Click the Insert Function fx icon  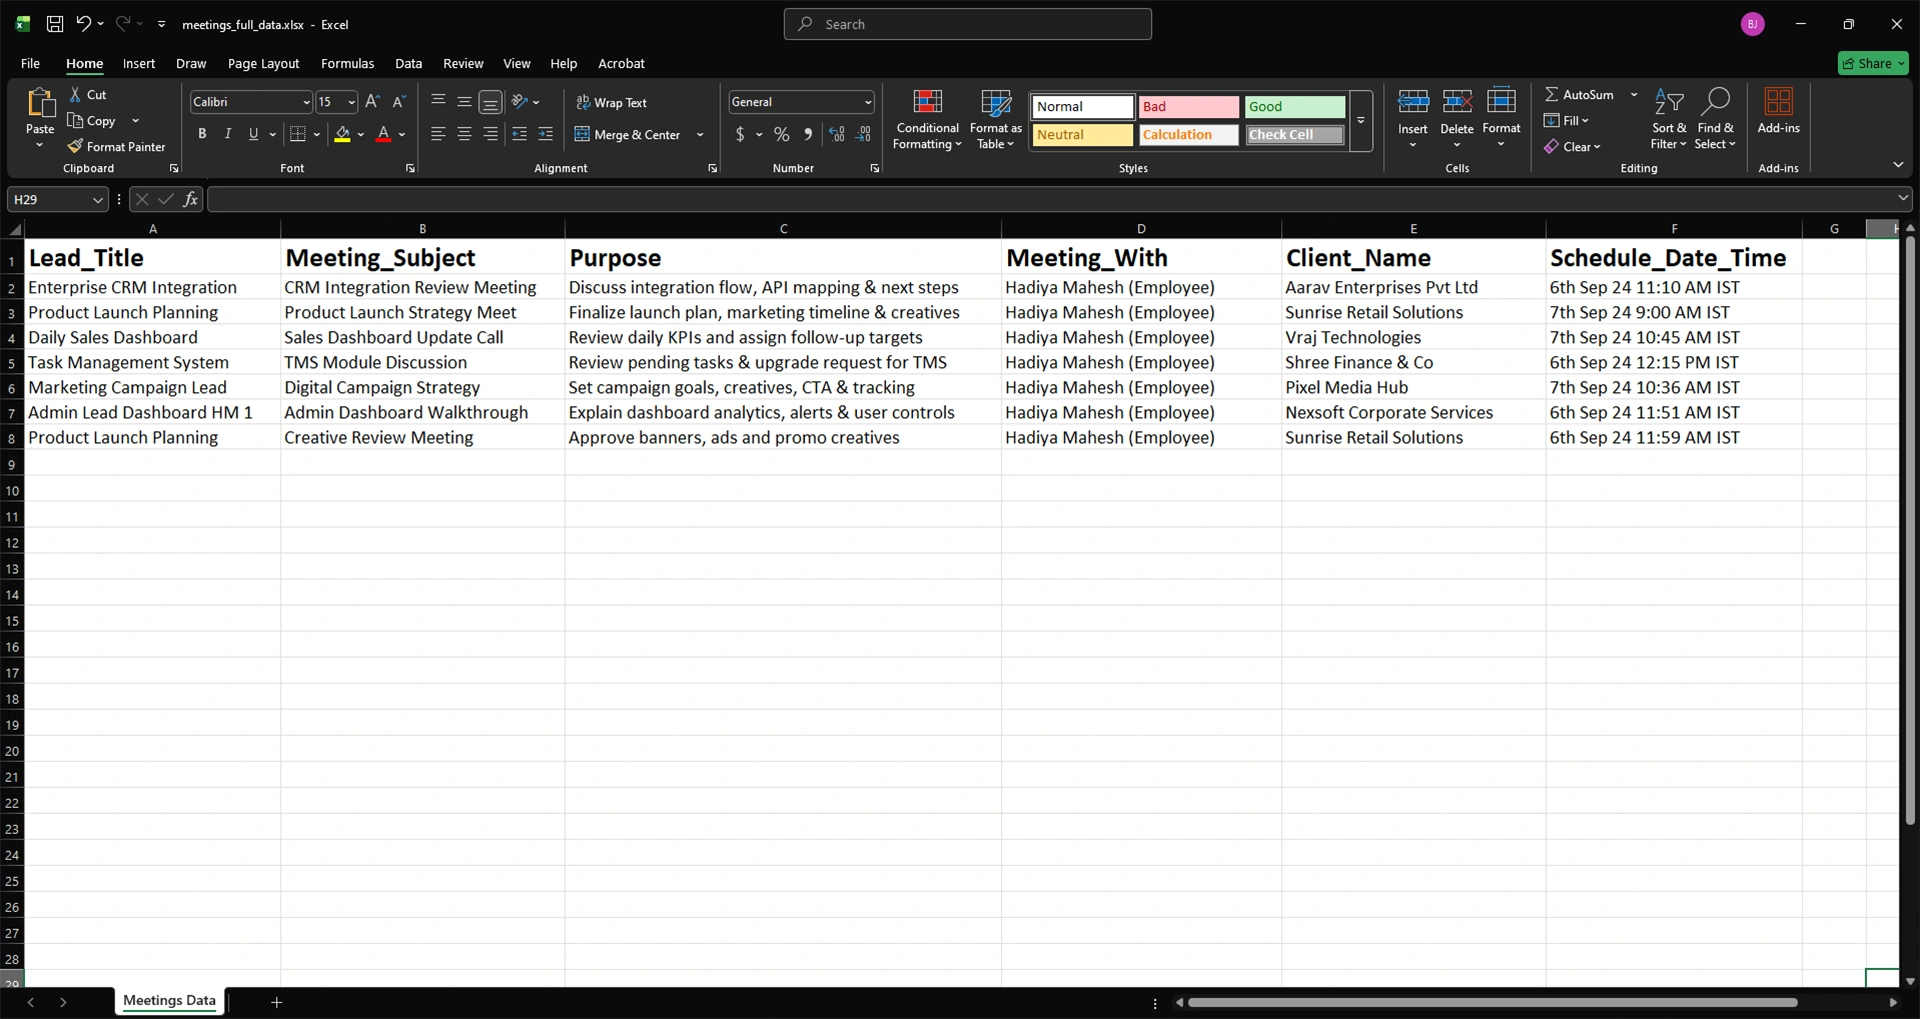click(190, 199)
